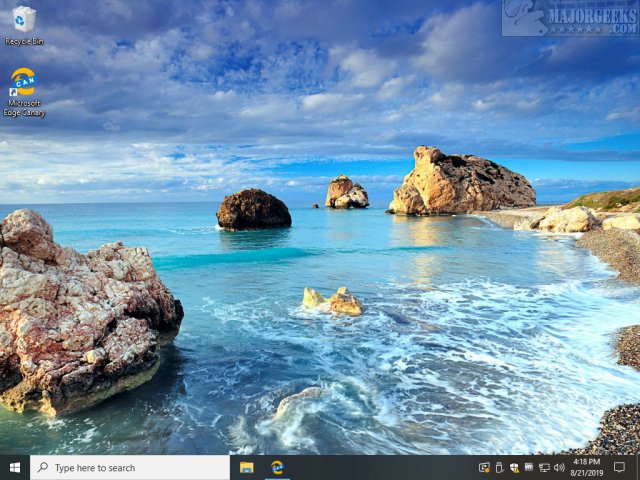Click the Recycle Bin text label
Screen dimensions: 640x480
click(x=23, y=42)
